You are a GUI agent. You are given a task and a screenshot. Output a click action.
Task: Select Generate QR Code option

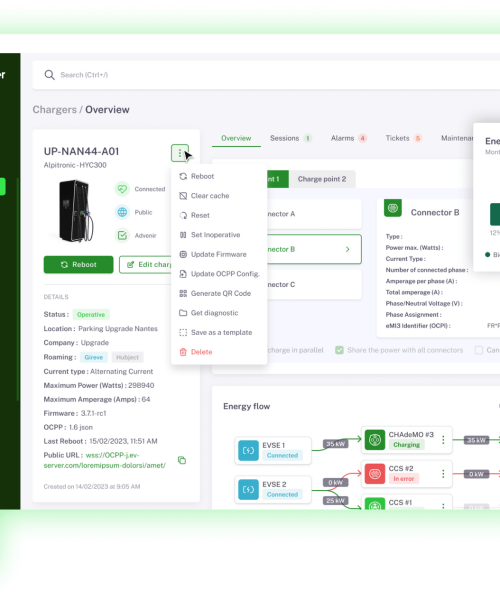pyautogui.click(x=219, y=293)
